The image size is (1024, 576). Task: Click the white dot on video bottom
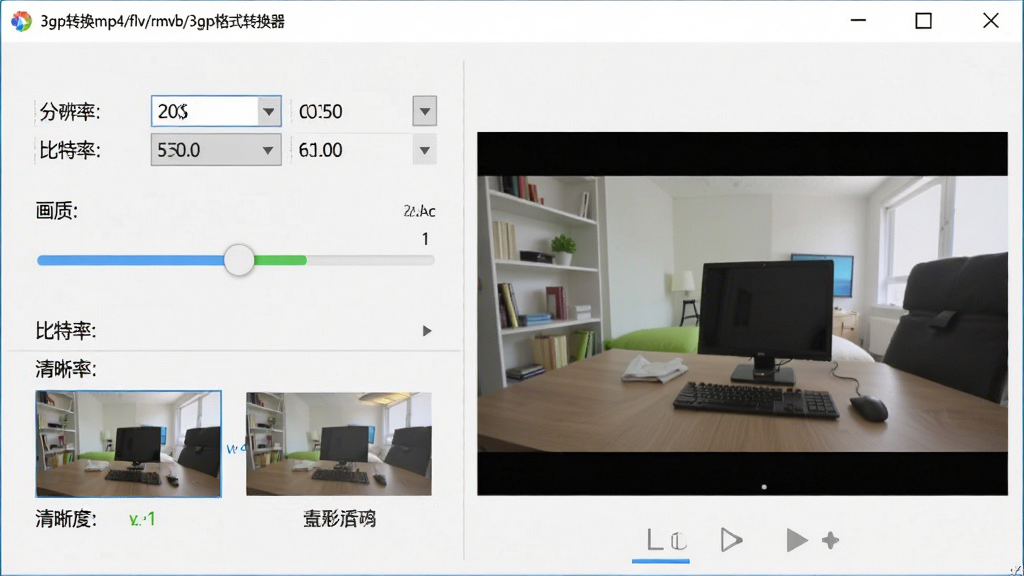pyautogui.click(x=764, y=487)
